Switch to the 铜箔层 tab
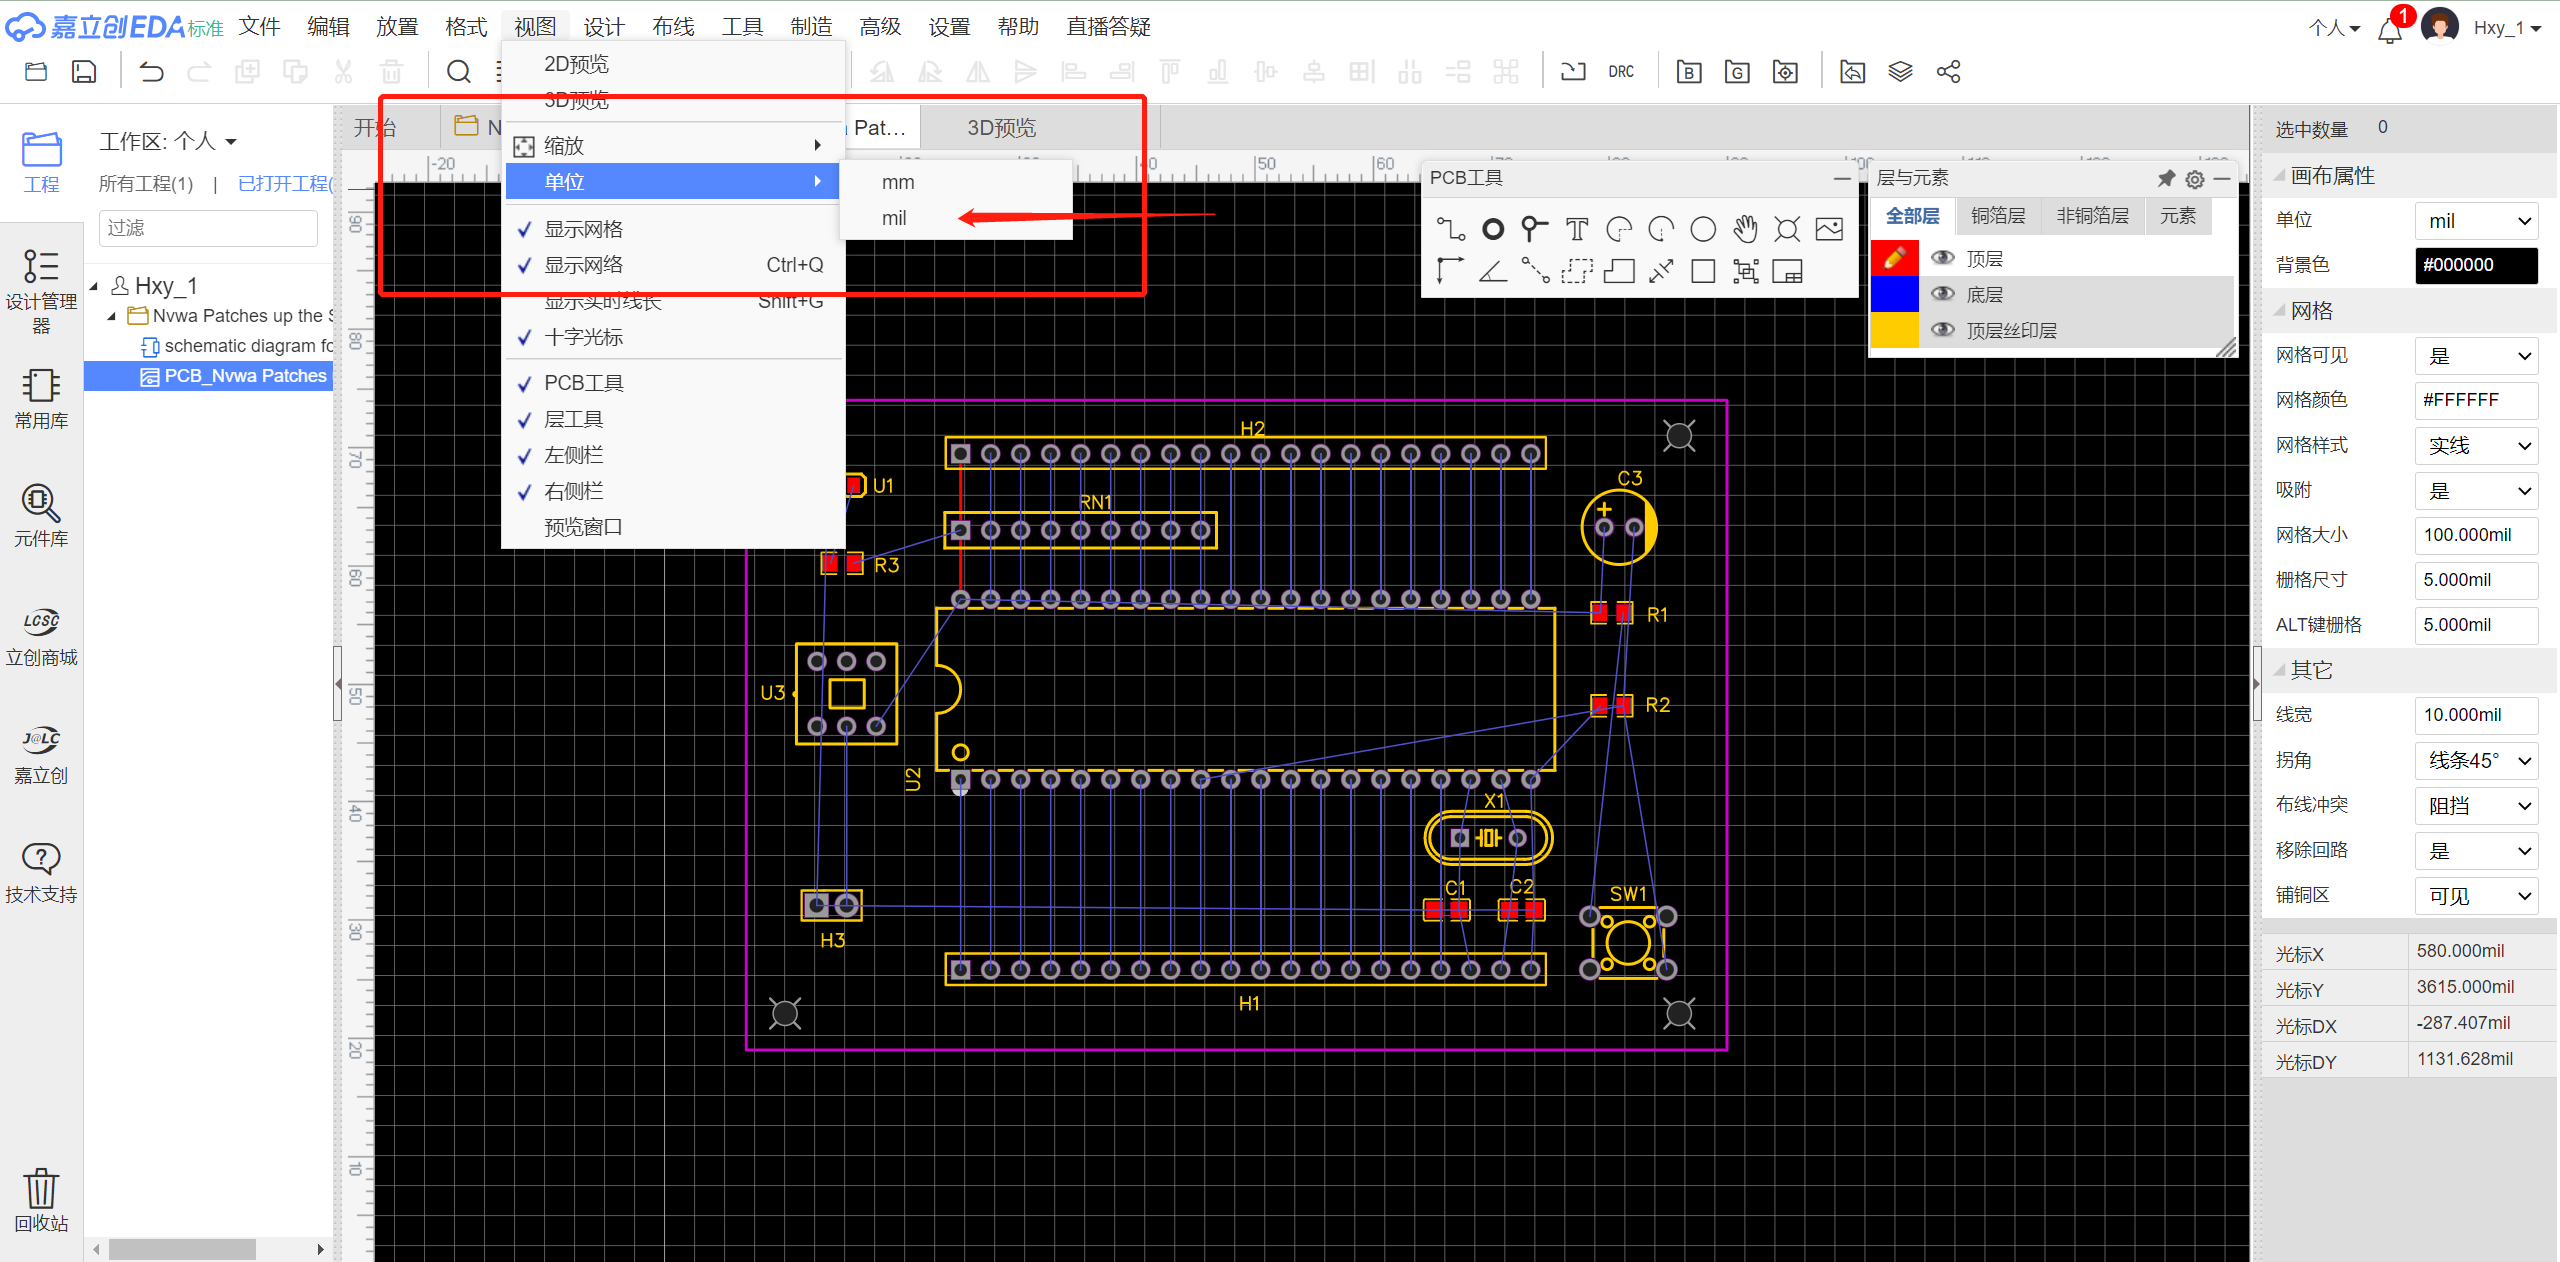 [1997, 216]
